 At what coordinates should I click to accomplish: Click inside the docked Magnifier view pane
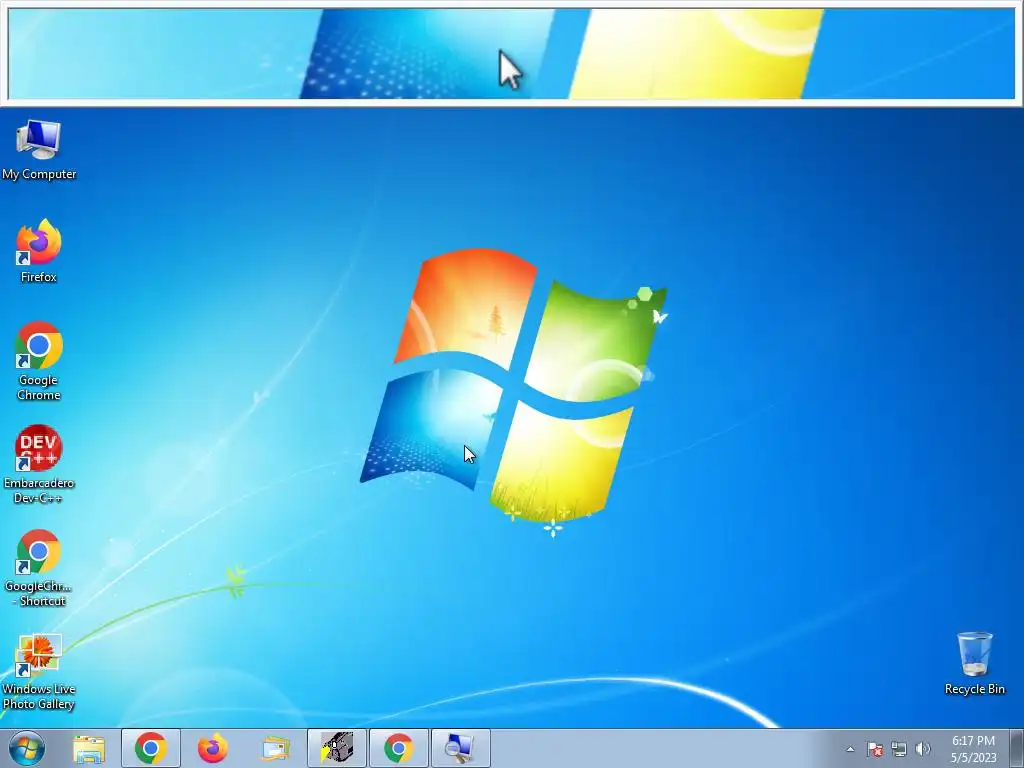511,54
